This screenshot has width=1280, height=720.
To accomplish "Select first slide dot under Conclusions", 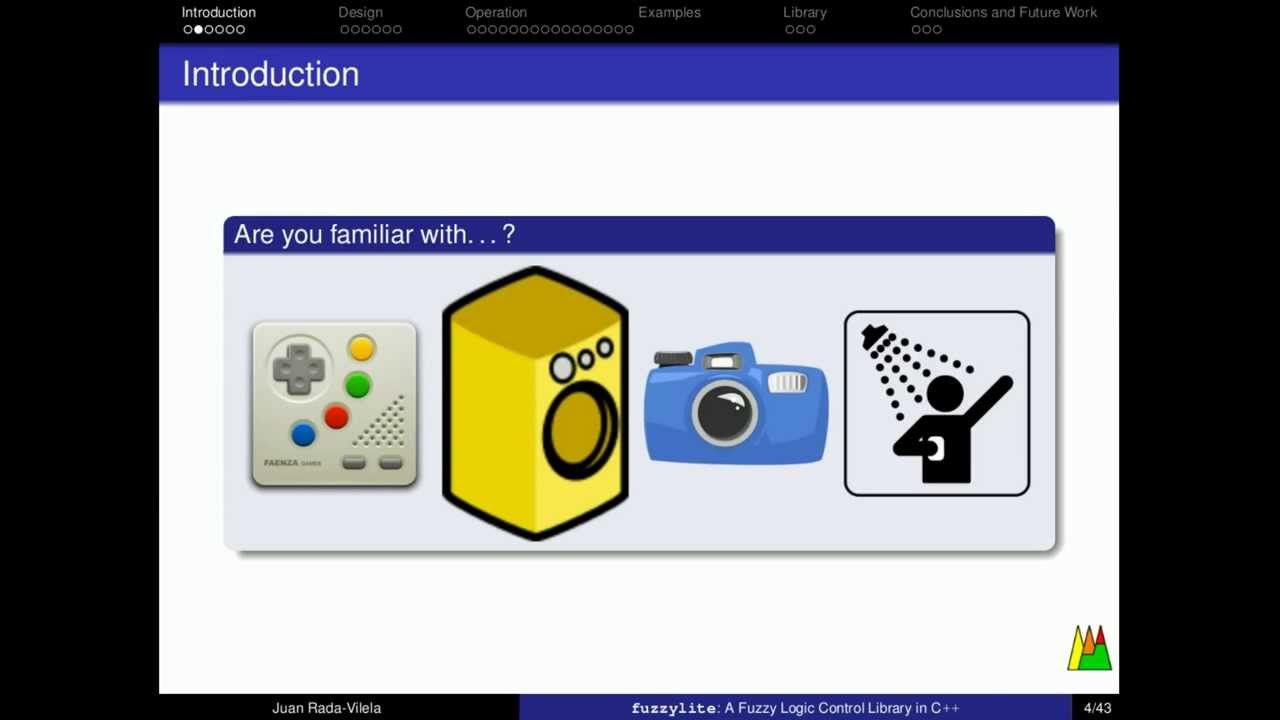I will (x=916, y=30).
